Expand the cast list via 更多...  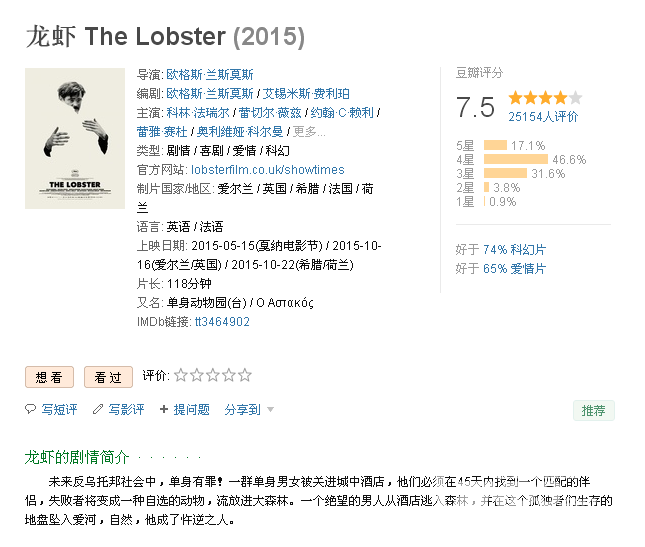[309, 132]
